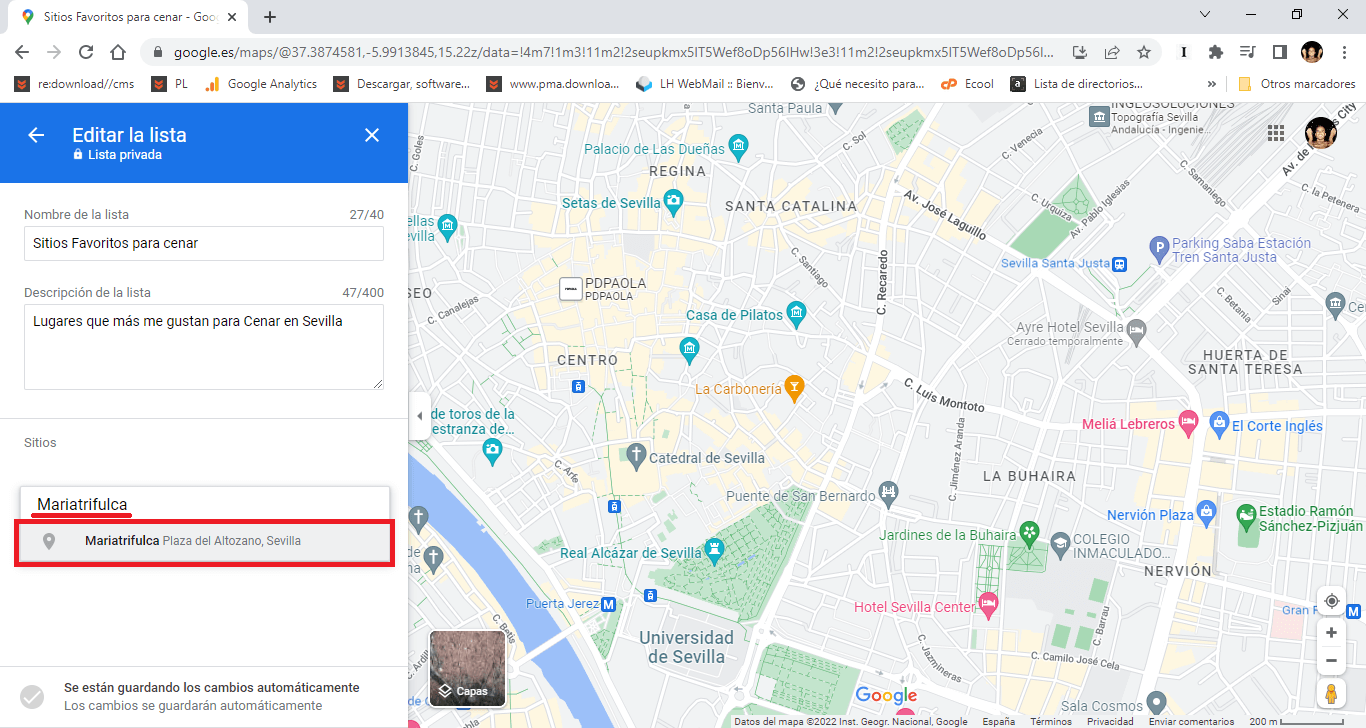Screen dimensions: 1366x728
Task: Click the Ayre Hotel Sevilla label
Action: [1070, 328]
